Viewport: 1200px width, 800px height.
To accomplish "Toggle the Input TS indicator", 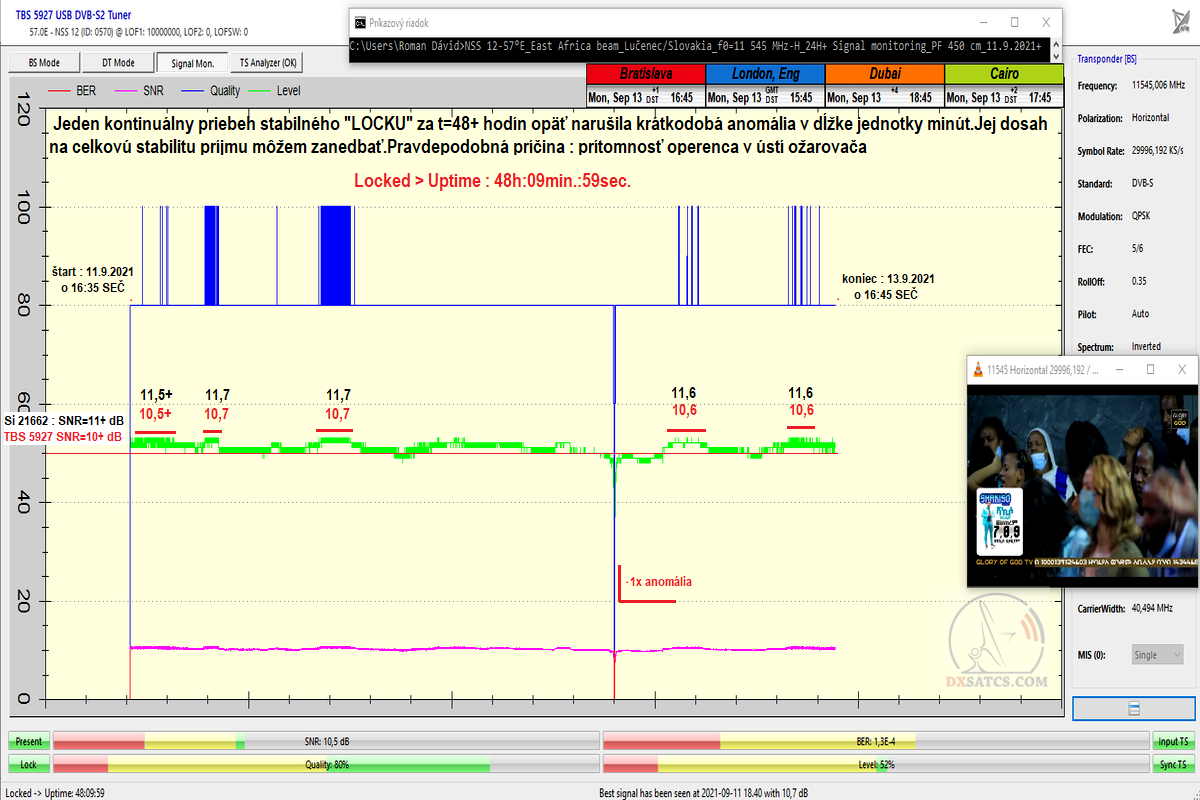I will point(1172,741).
